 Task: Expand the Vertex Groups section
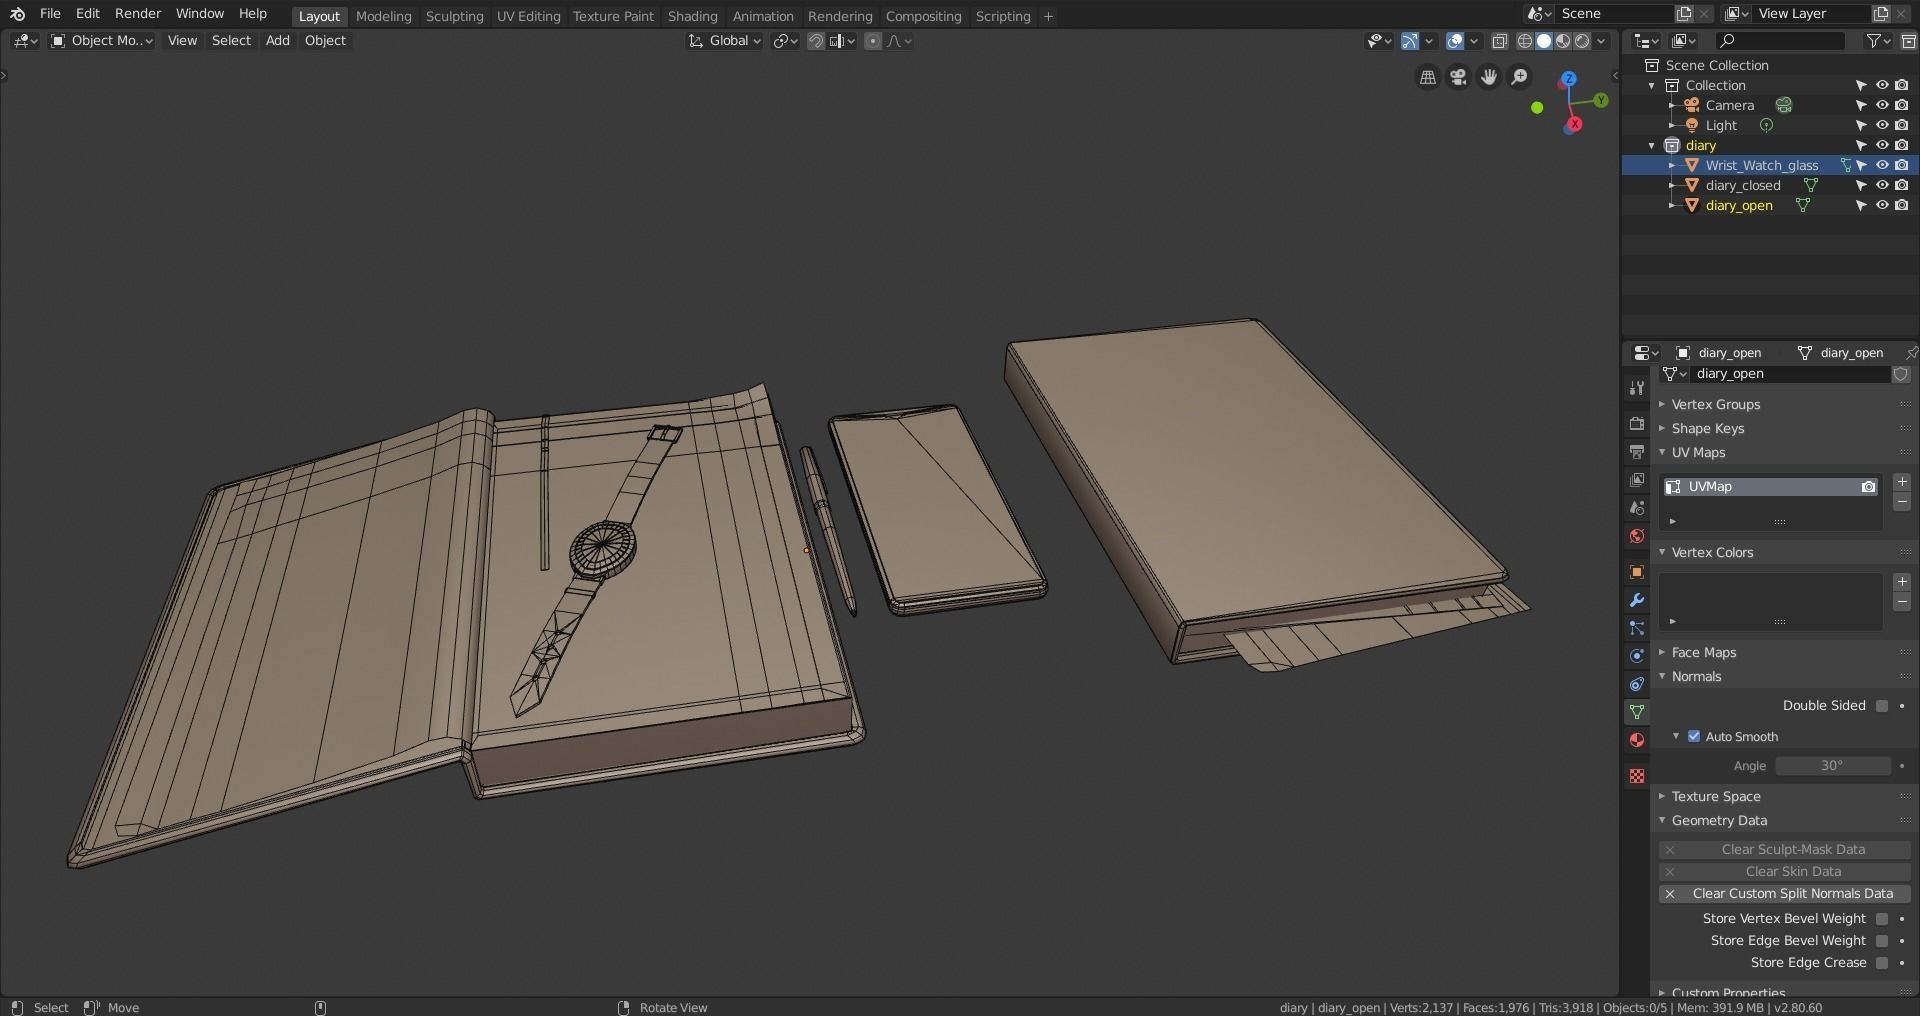pos(1715,404)
